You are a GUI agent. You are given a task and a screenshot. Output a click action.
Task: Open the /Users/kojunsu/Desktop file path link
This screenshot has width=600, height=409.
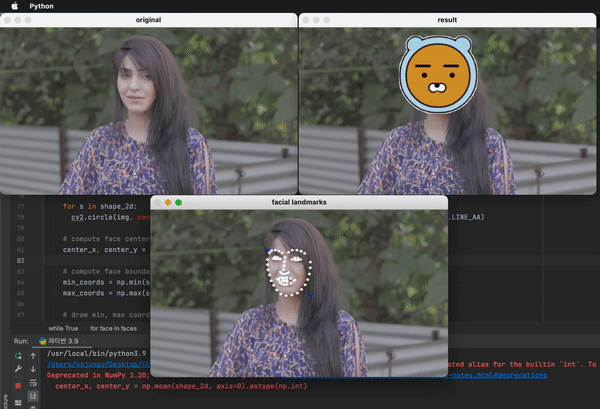coord(99,364)
